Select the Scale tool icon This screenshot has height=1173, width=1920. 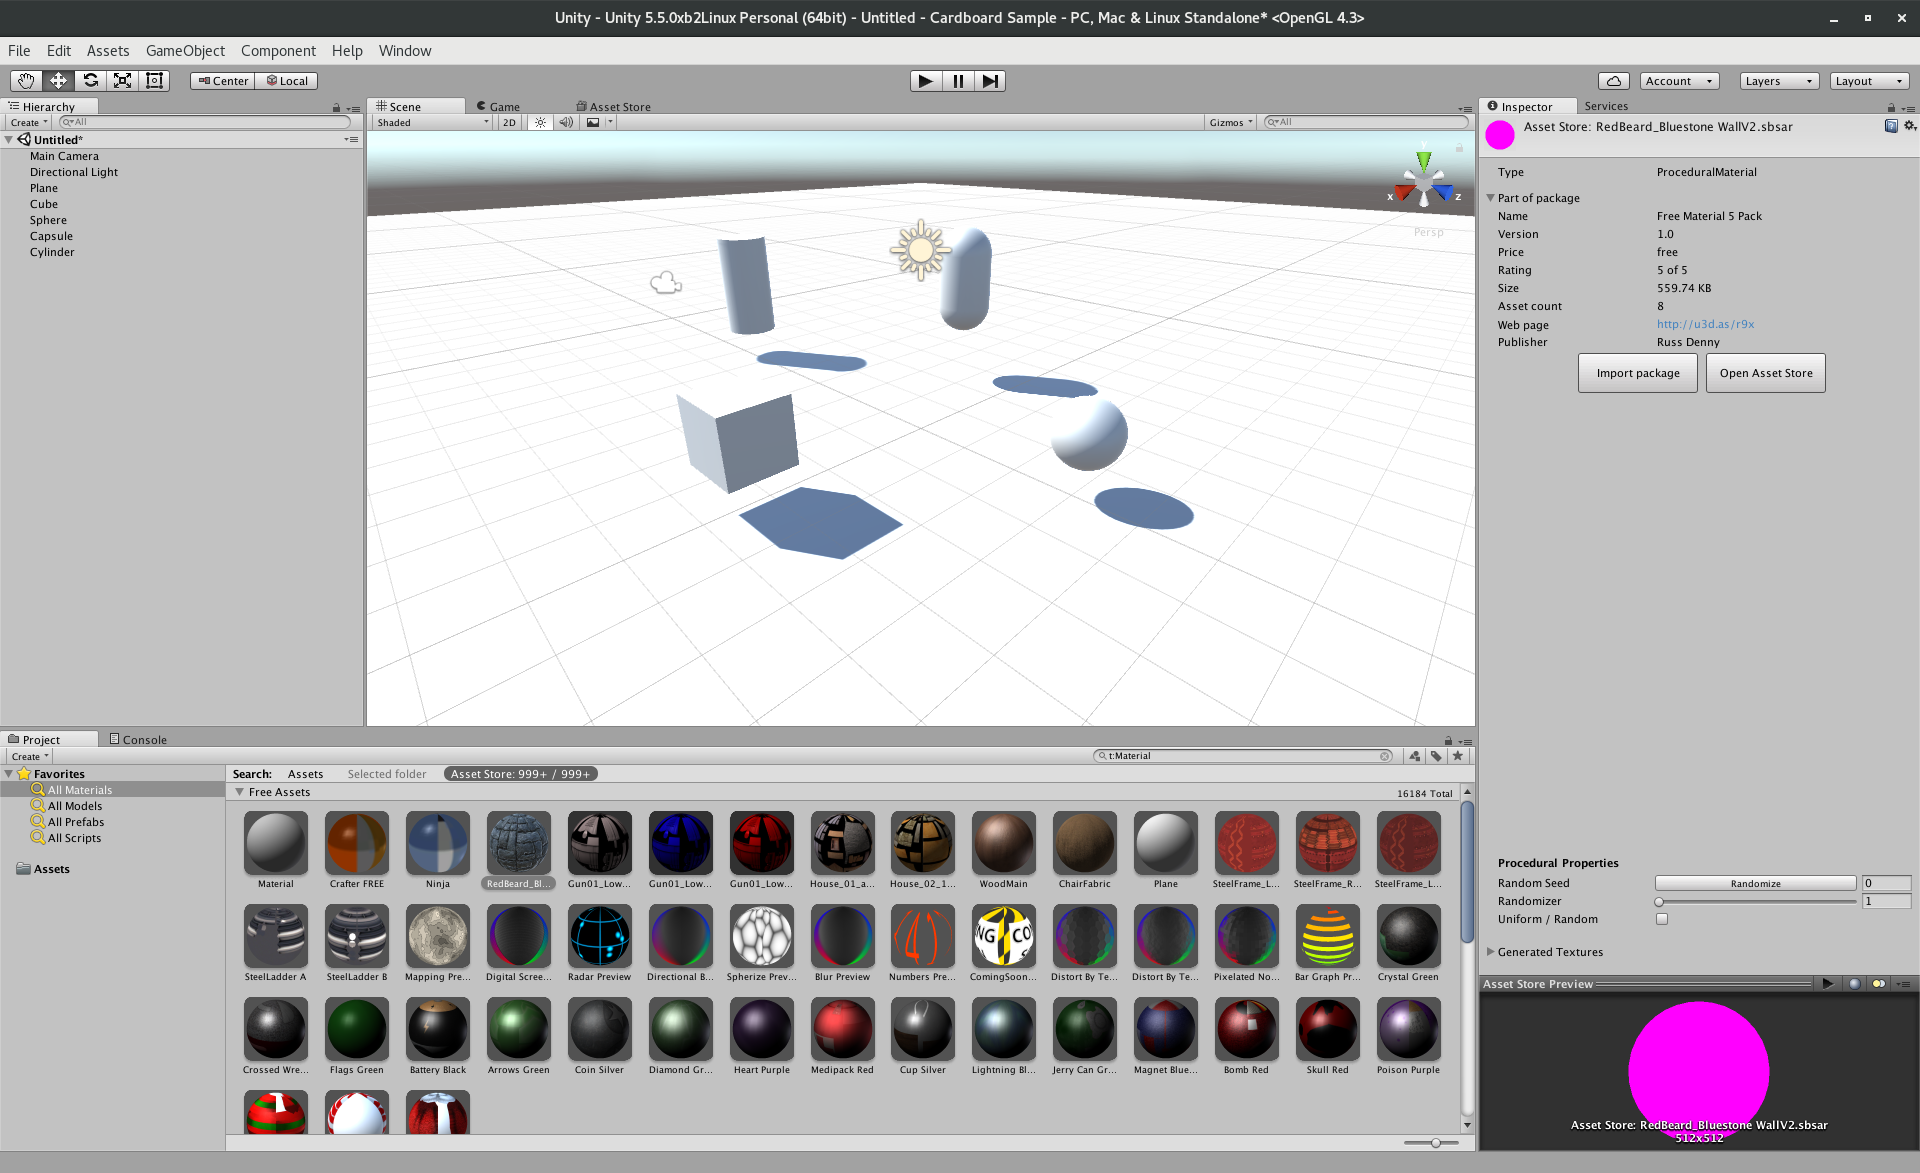coord(122,81)
